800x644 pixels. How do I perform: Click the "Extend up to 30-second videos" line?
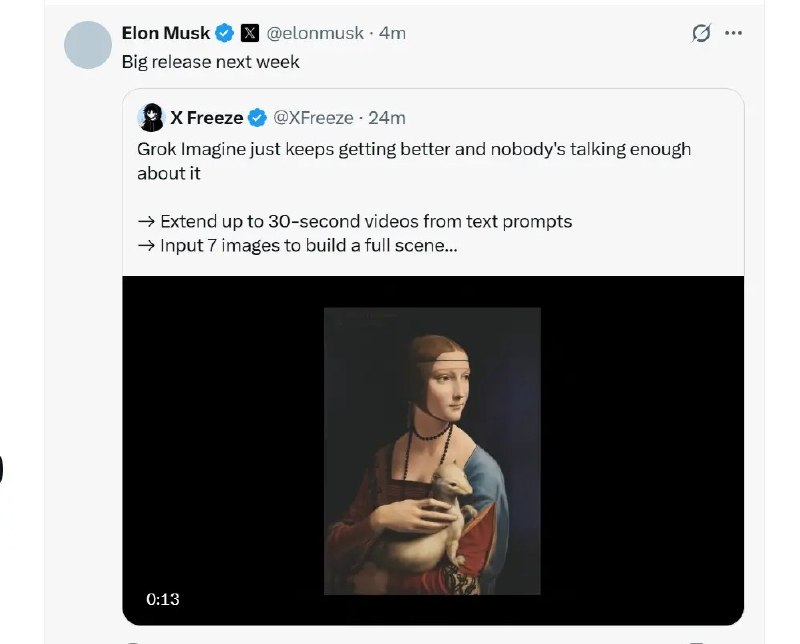[x=355, y=221]
